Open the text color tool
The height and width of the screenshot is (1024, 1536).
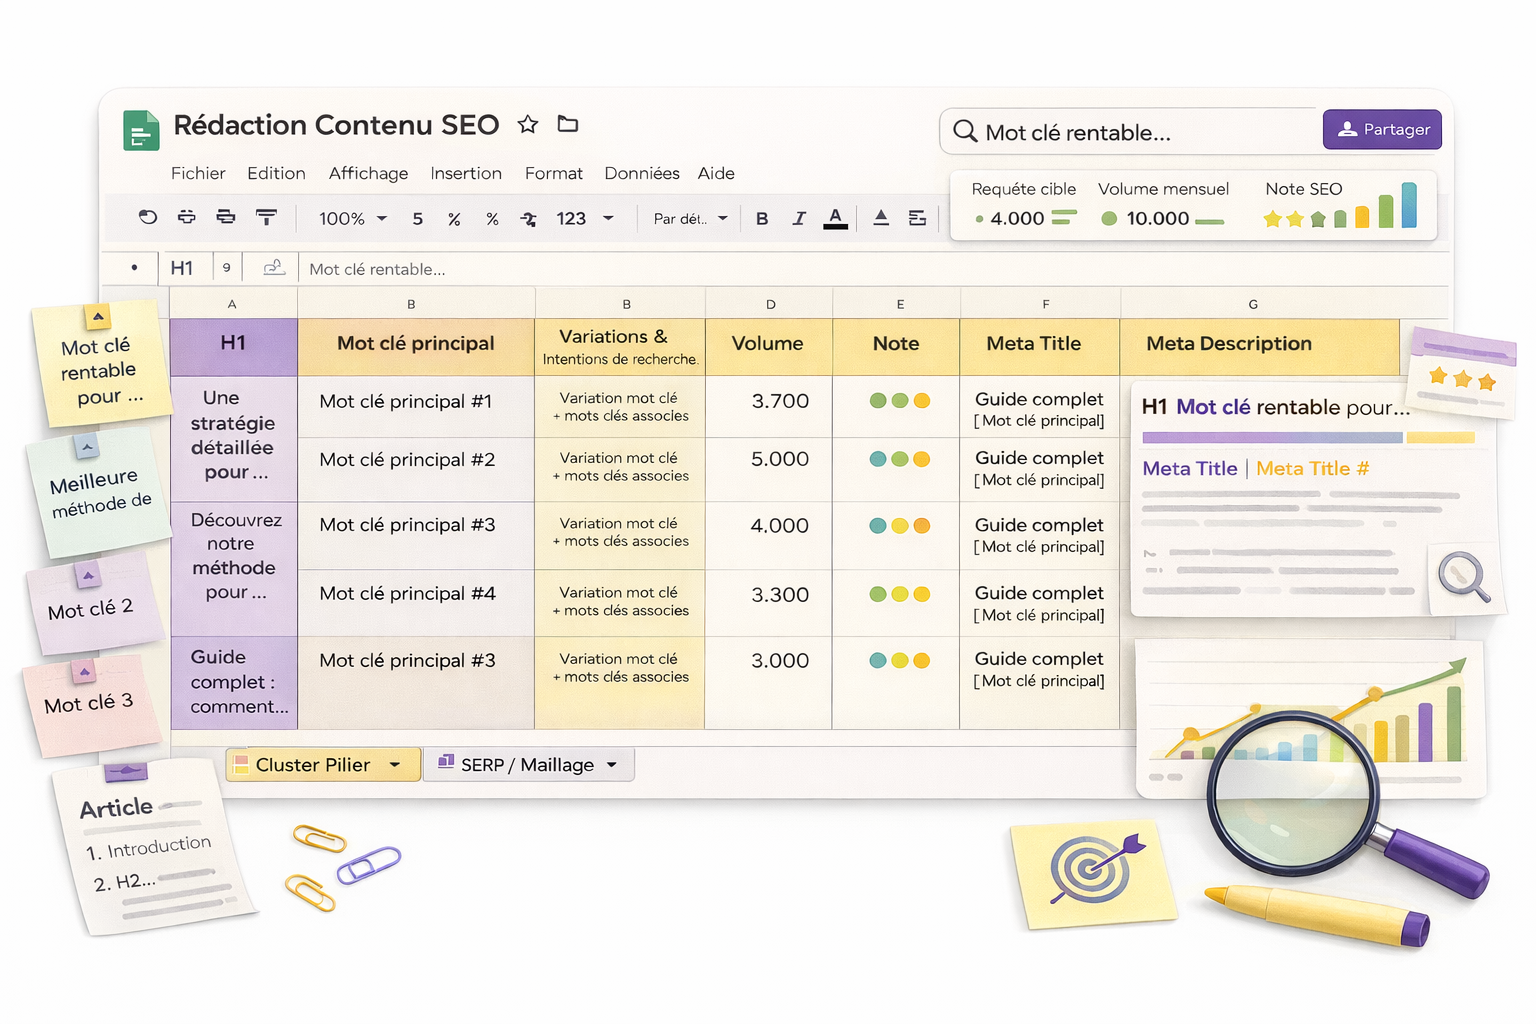click(x=836, y=218)
